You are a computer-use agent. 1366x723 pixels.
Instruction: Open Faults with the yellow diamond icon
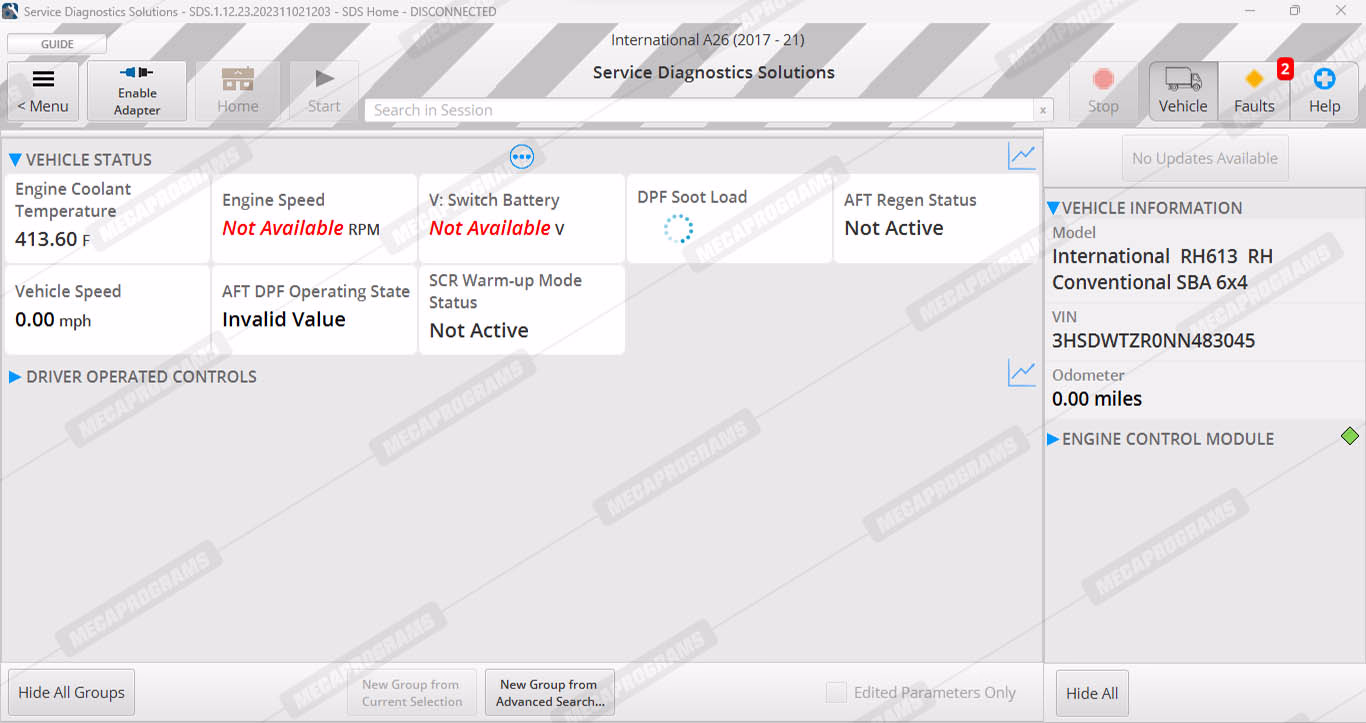(x=1254, y=91)
